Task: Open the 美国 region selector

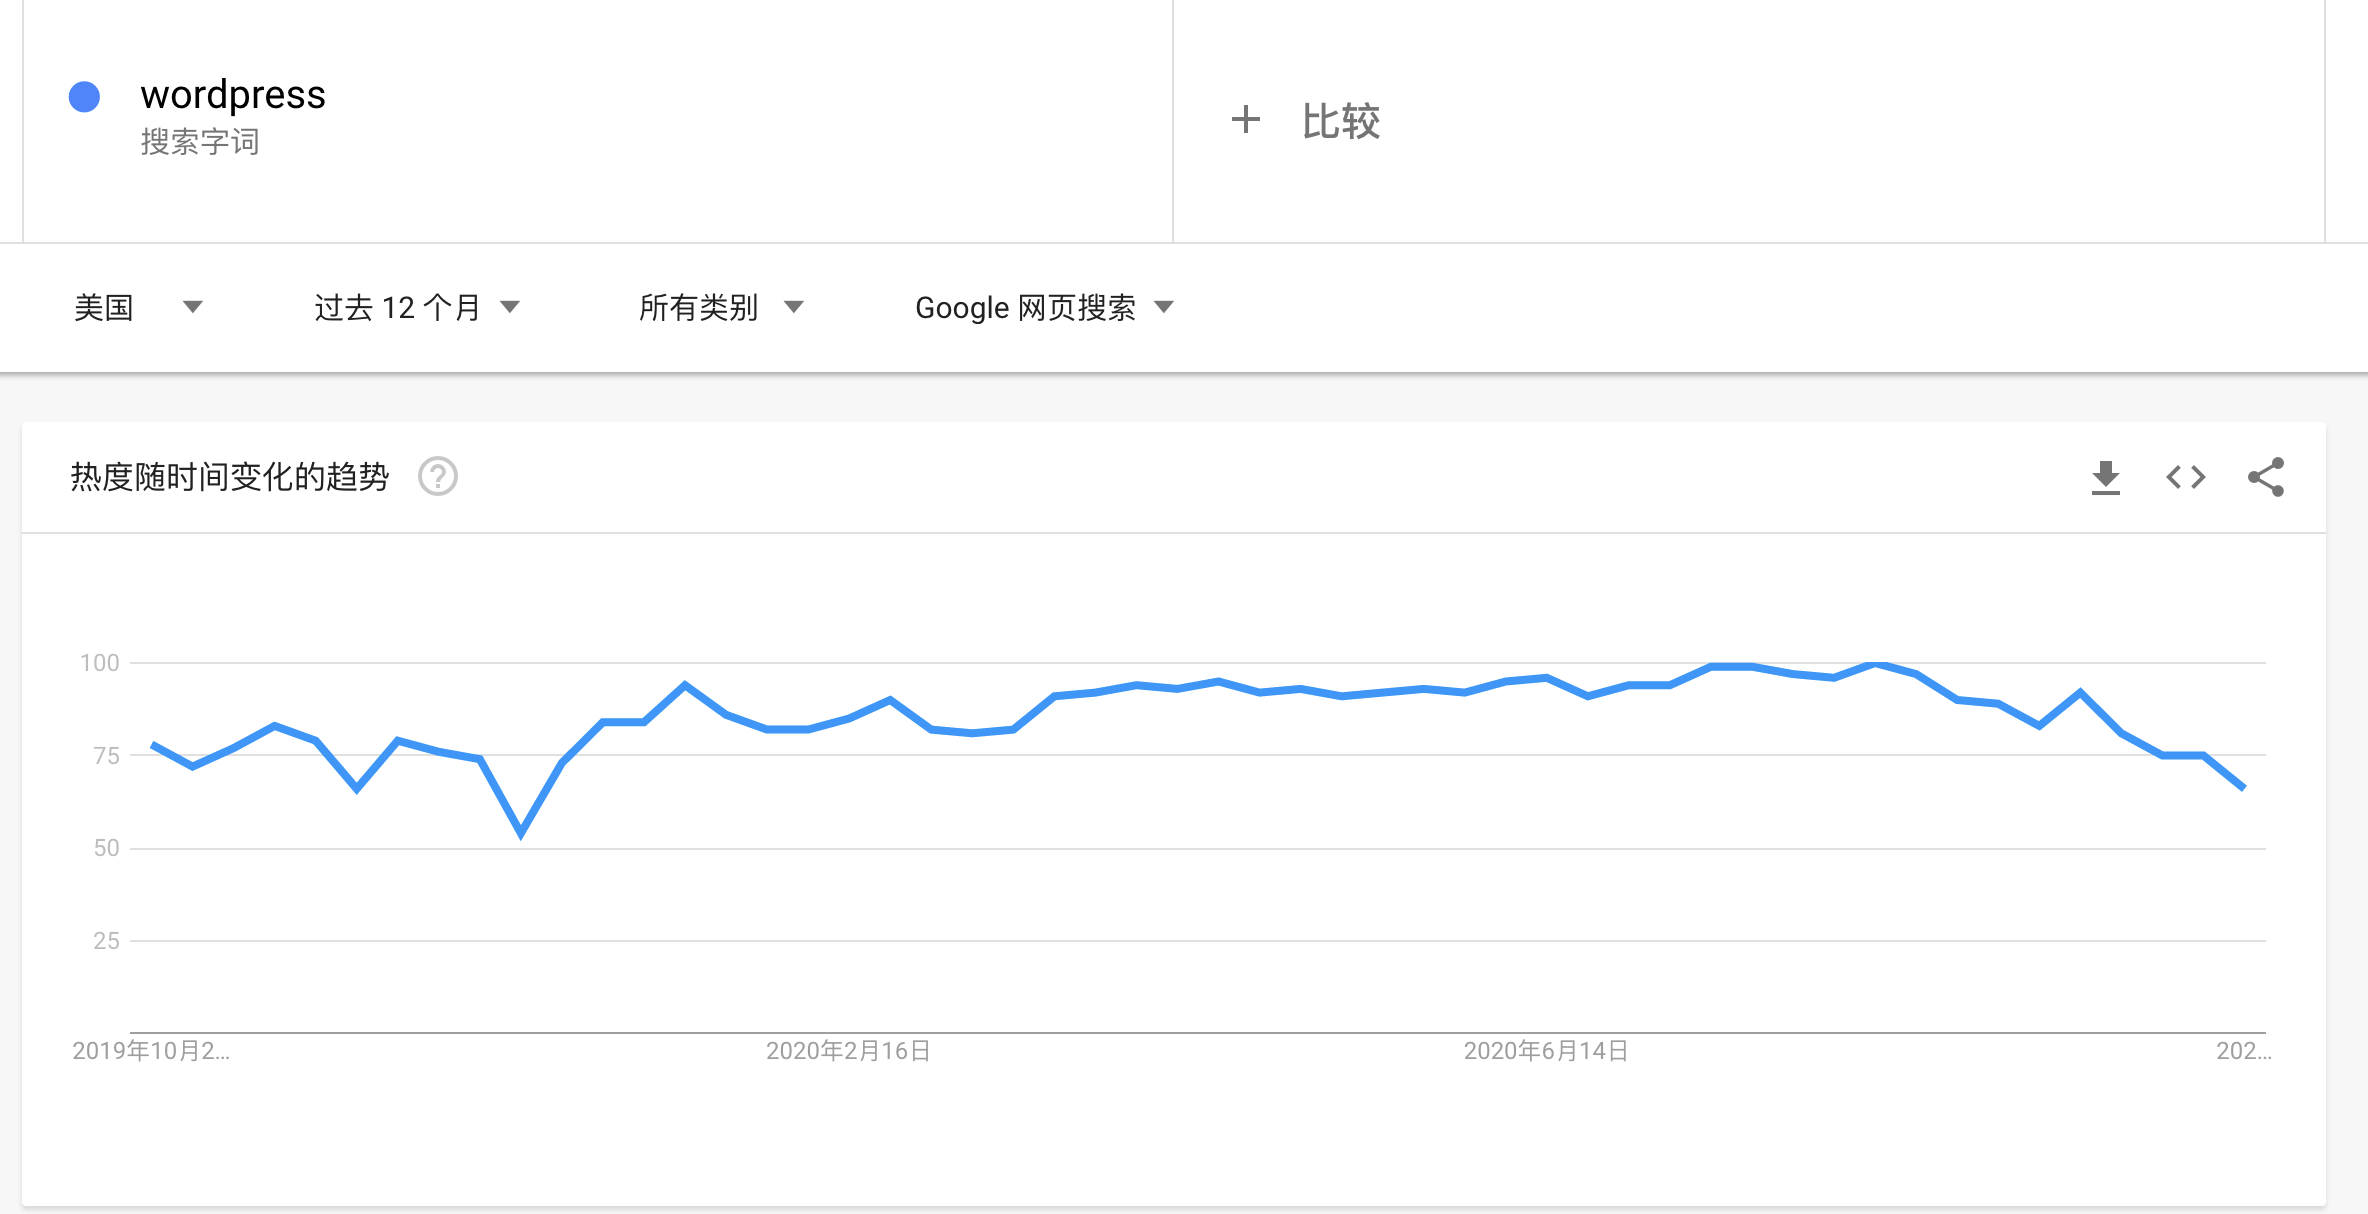Action: (104, 307)
